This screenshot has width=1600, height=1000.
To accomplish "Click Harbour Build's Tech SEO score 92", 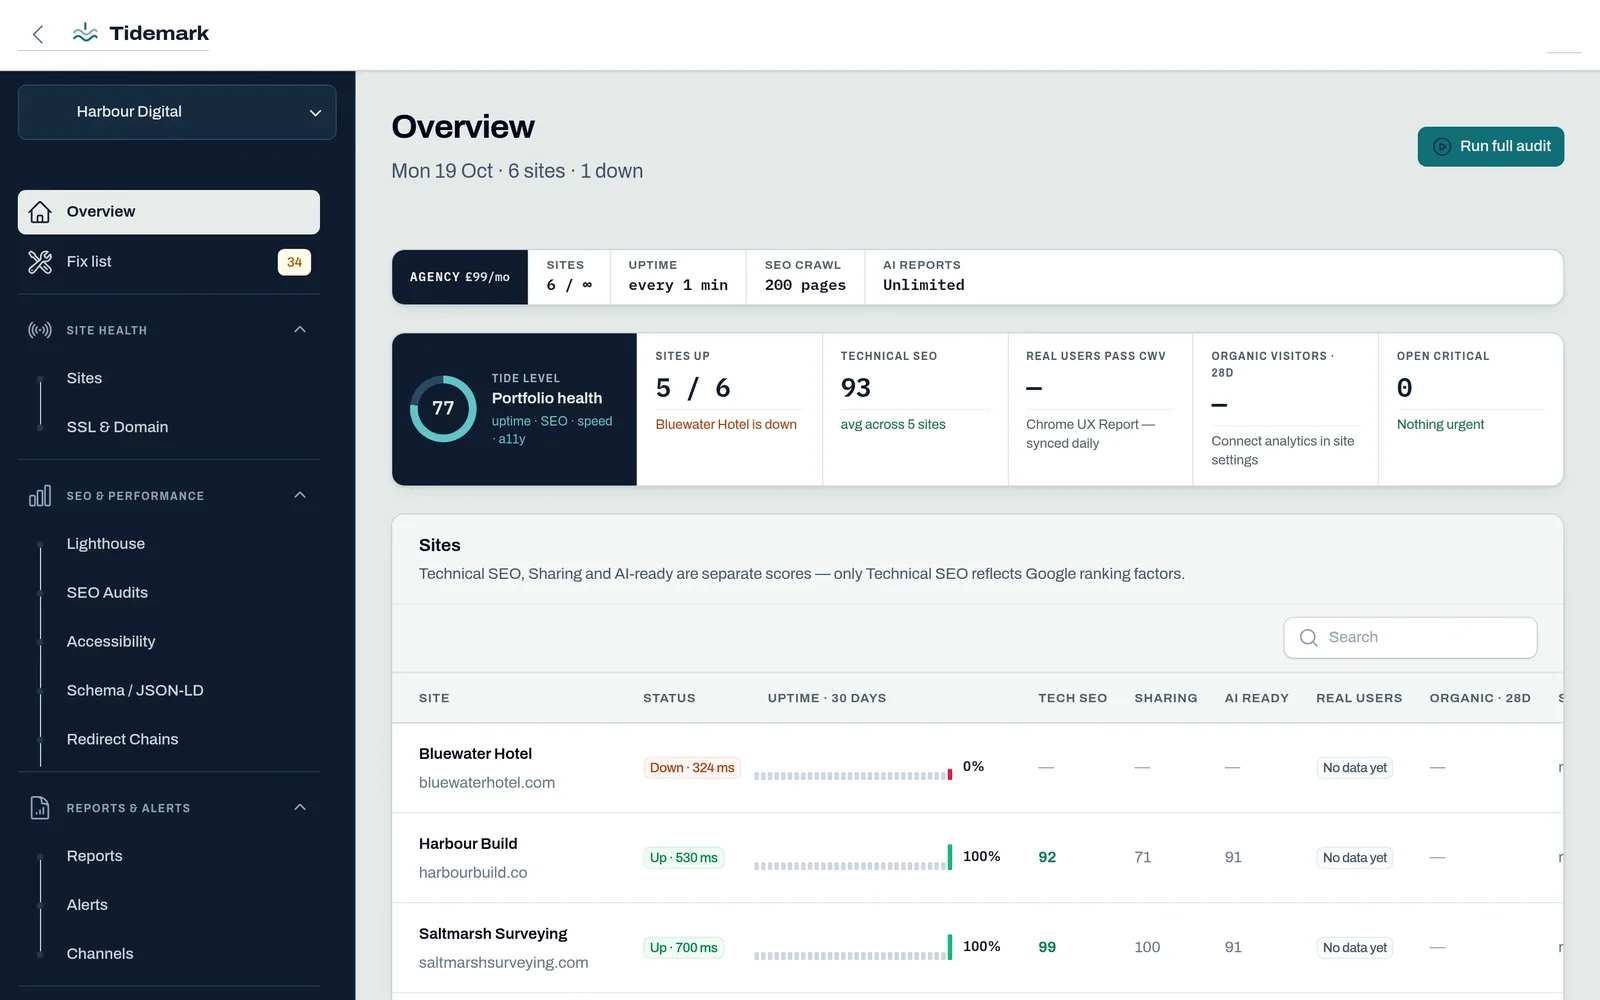I will [1047, 858].
